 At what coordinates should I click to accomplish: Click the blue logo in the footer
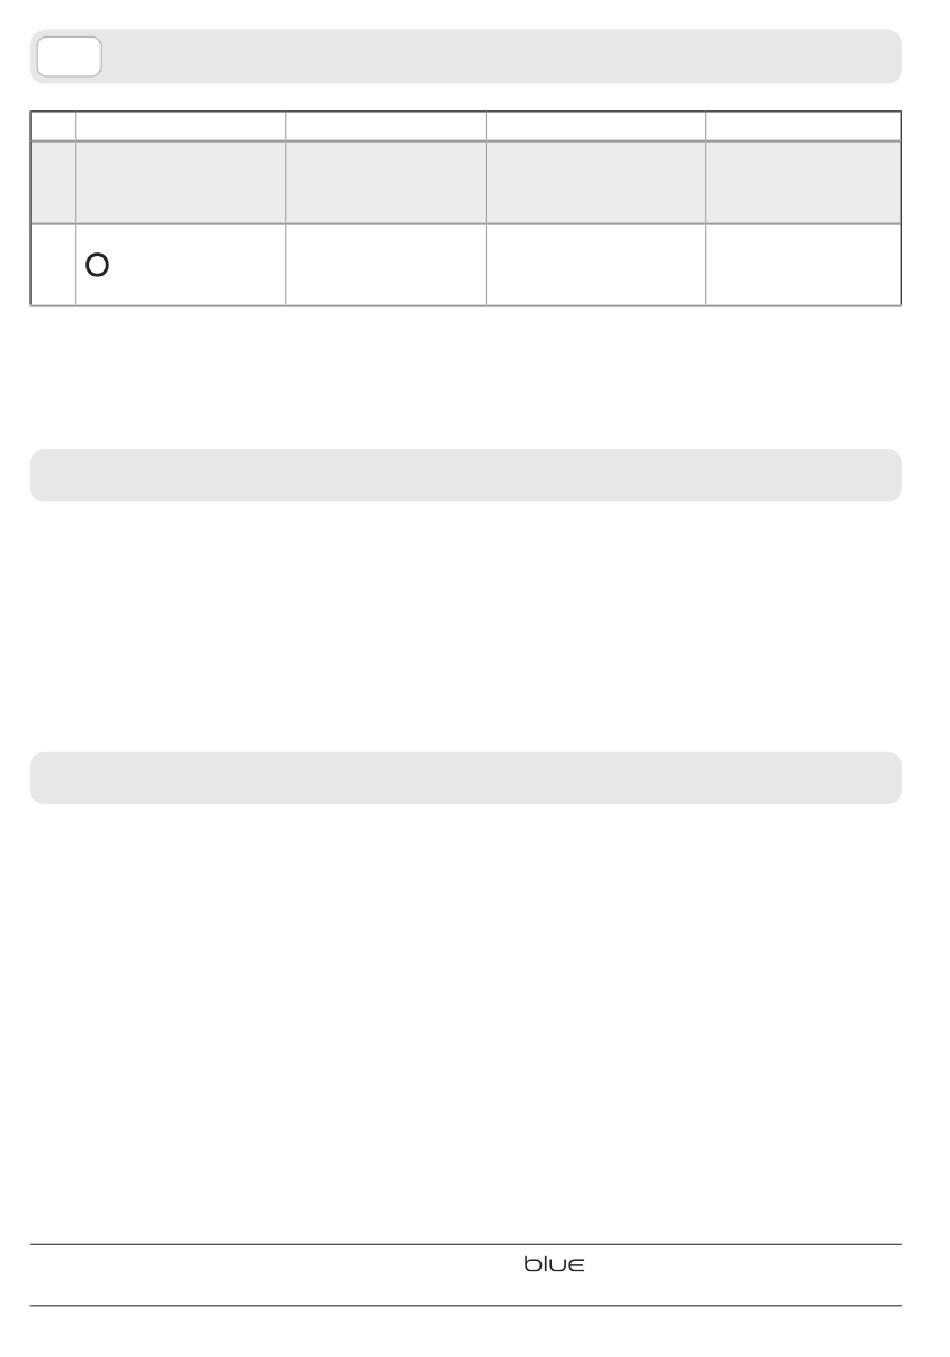point(554,1265)
